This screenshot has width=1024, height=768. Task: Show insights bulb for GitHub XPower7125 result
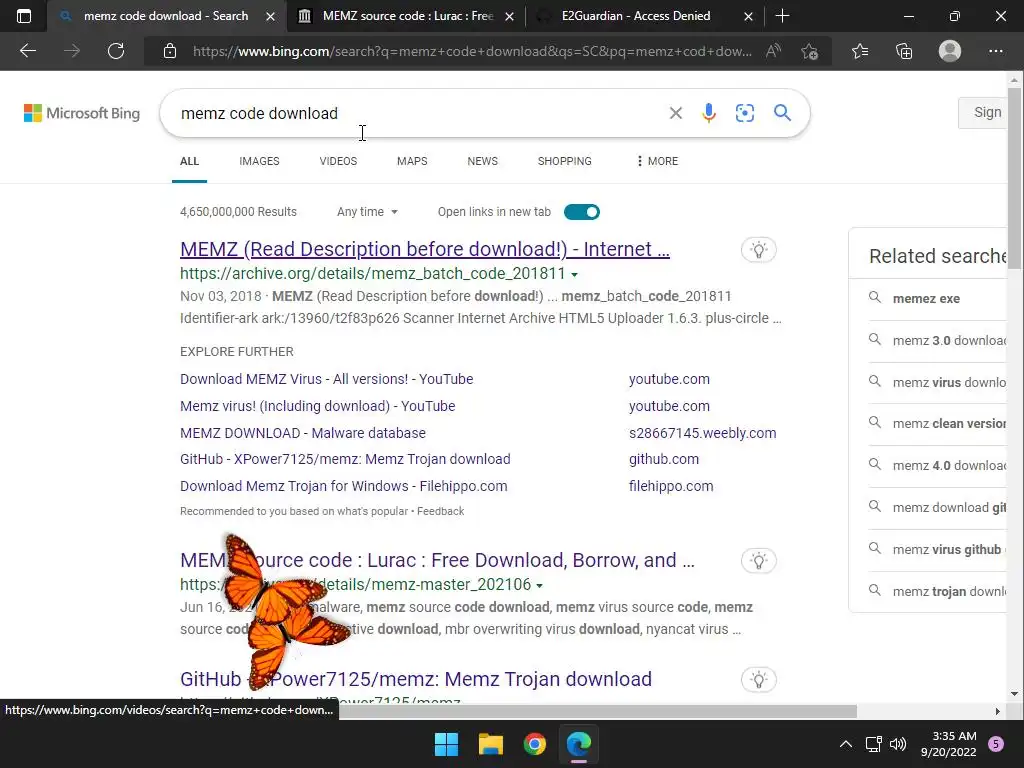click(x=759, y=680)
